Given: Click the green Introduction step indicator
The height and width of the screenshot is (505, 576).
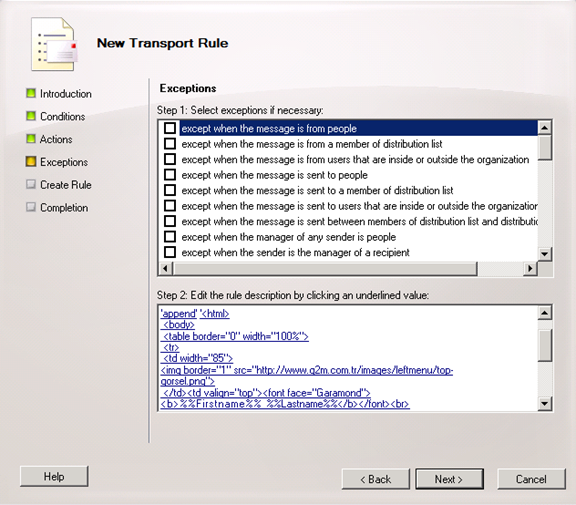Looking at the screenshot, I should (31, 93).
